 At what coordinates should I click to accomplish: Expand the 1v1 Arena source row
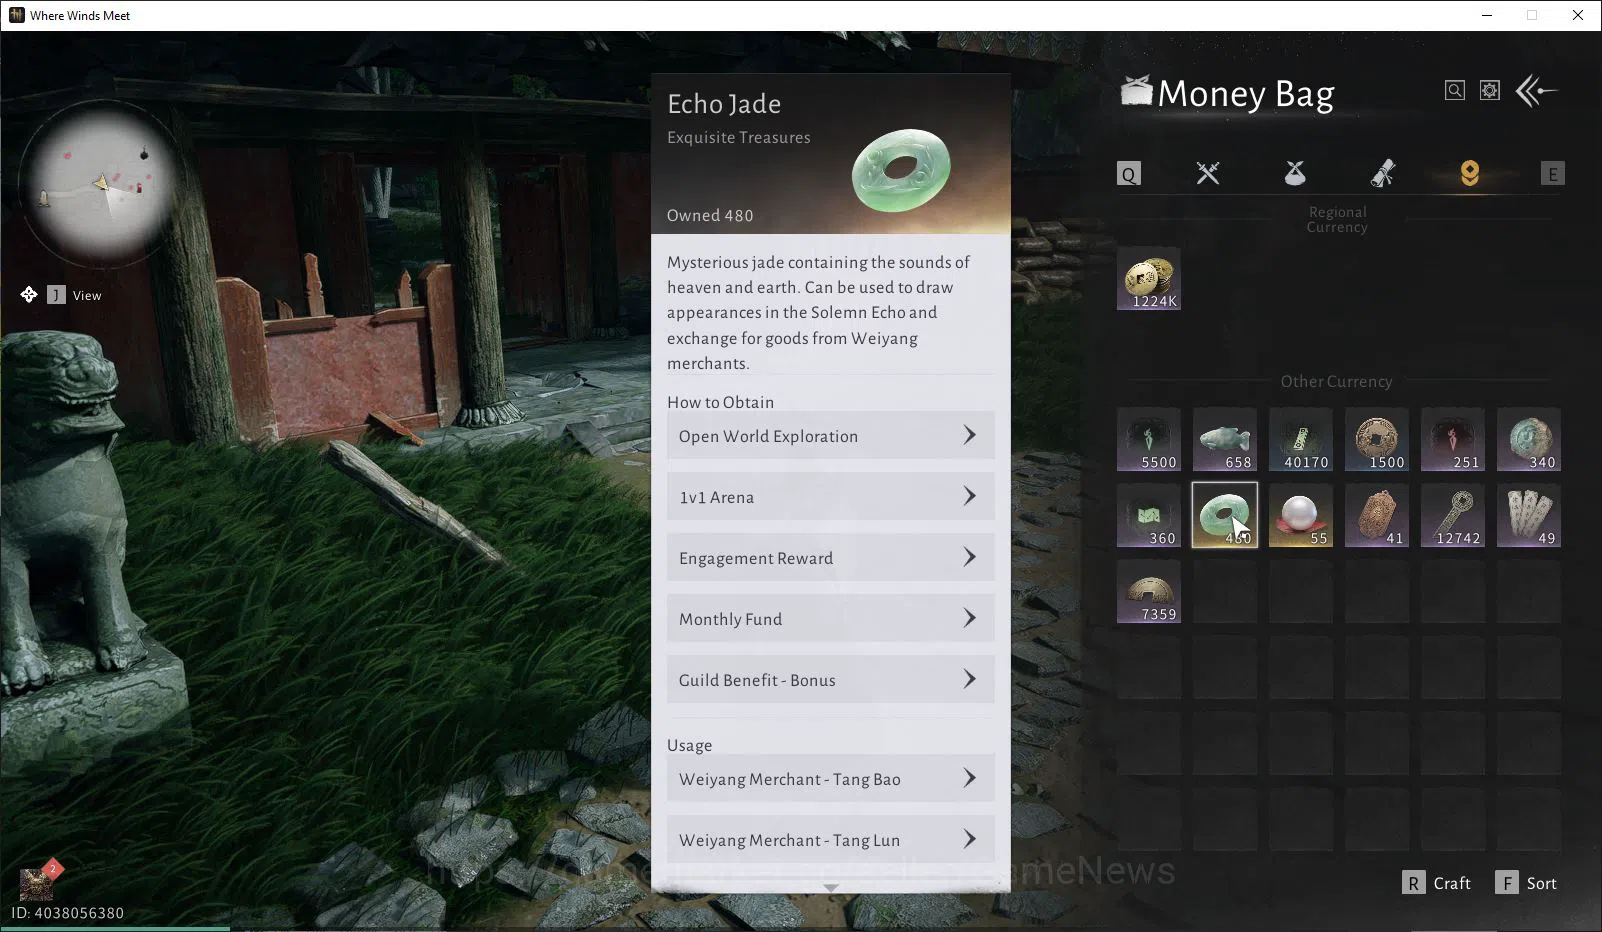[x=831, y=497]
